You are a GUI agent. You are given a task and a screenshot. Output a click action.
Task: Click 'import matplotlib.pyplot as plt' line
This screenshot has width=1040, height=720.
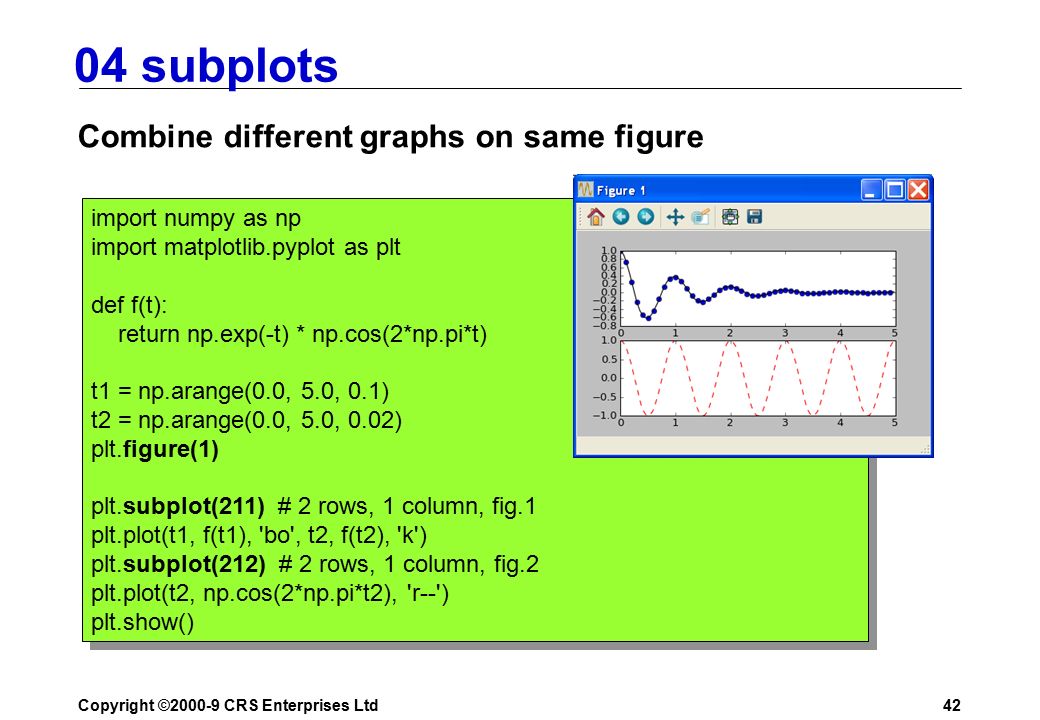click(x=245, y=247)
